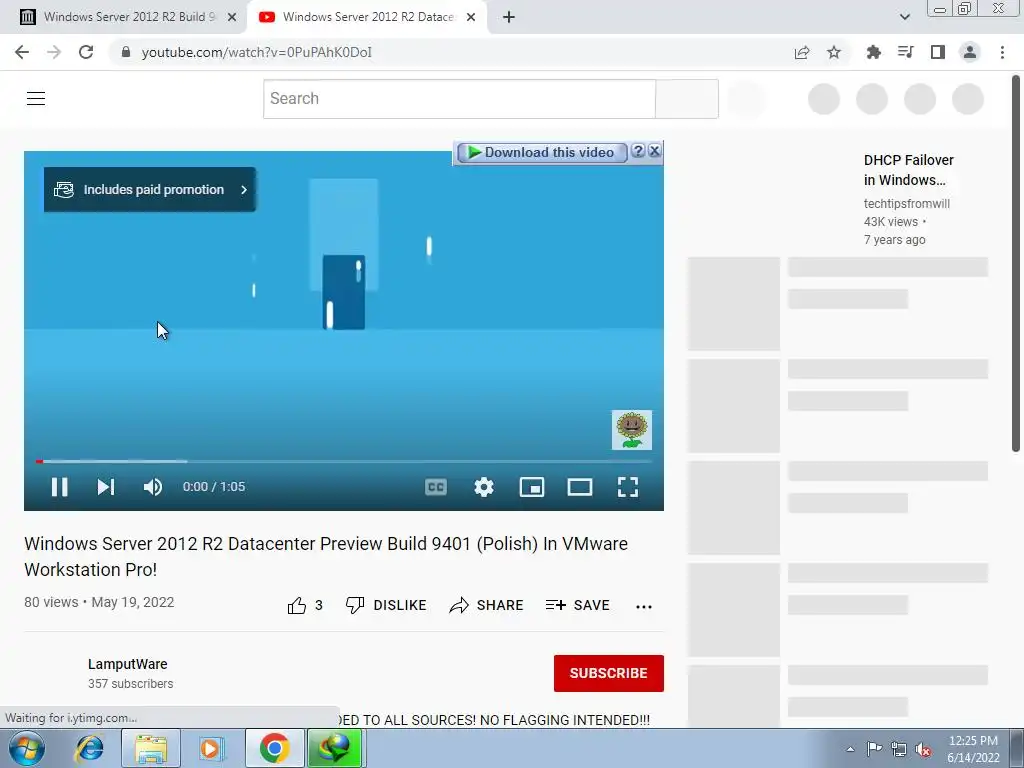Pause the video

(59, 487)
